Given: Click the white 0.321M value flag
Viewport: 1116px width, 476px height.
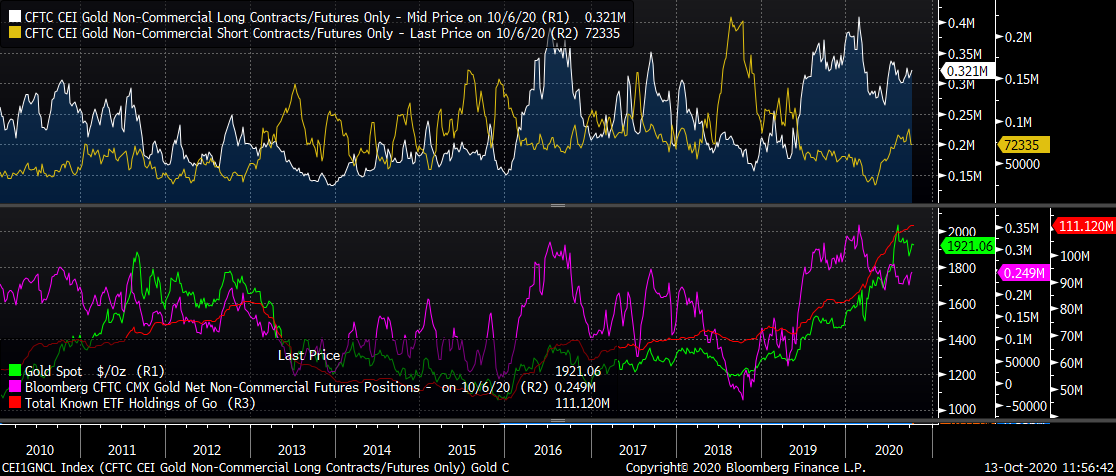Looking at the screenshot, I should click(x=968, y=71).
